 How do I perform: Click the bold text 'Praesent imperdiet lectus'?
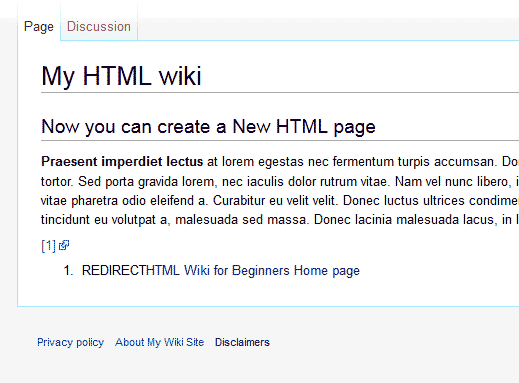click(122, 162)
